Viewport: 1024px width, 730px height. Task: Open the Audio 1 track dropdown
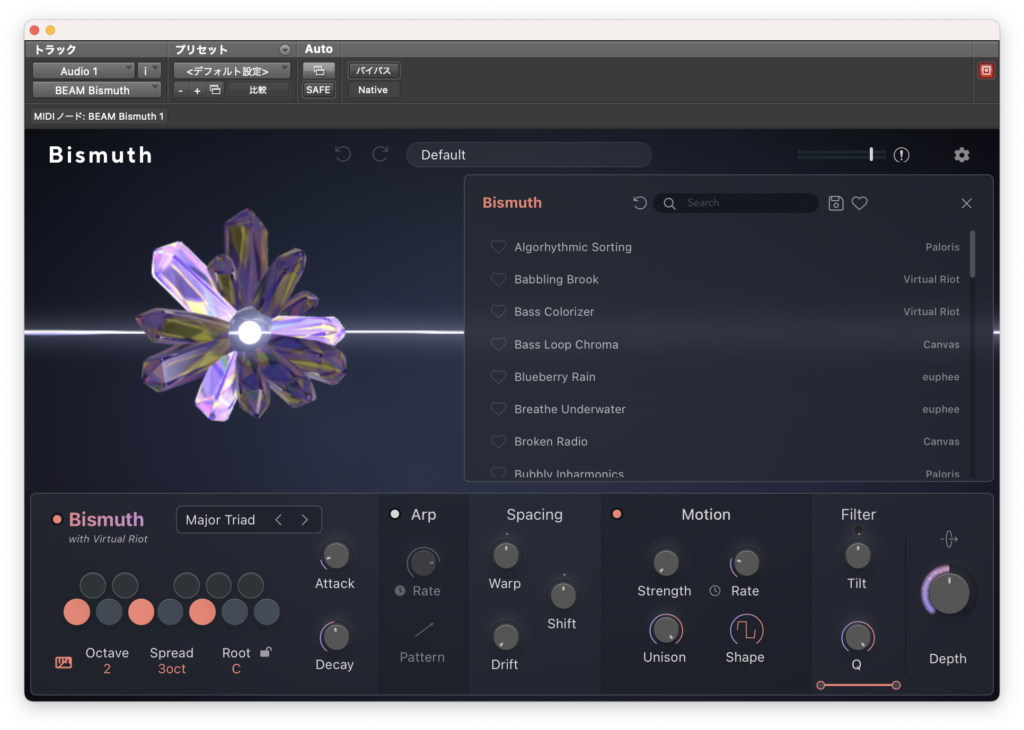pyautogui.click(x=84, y=71)
